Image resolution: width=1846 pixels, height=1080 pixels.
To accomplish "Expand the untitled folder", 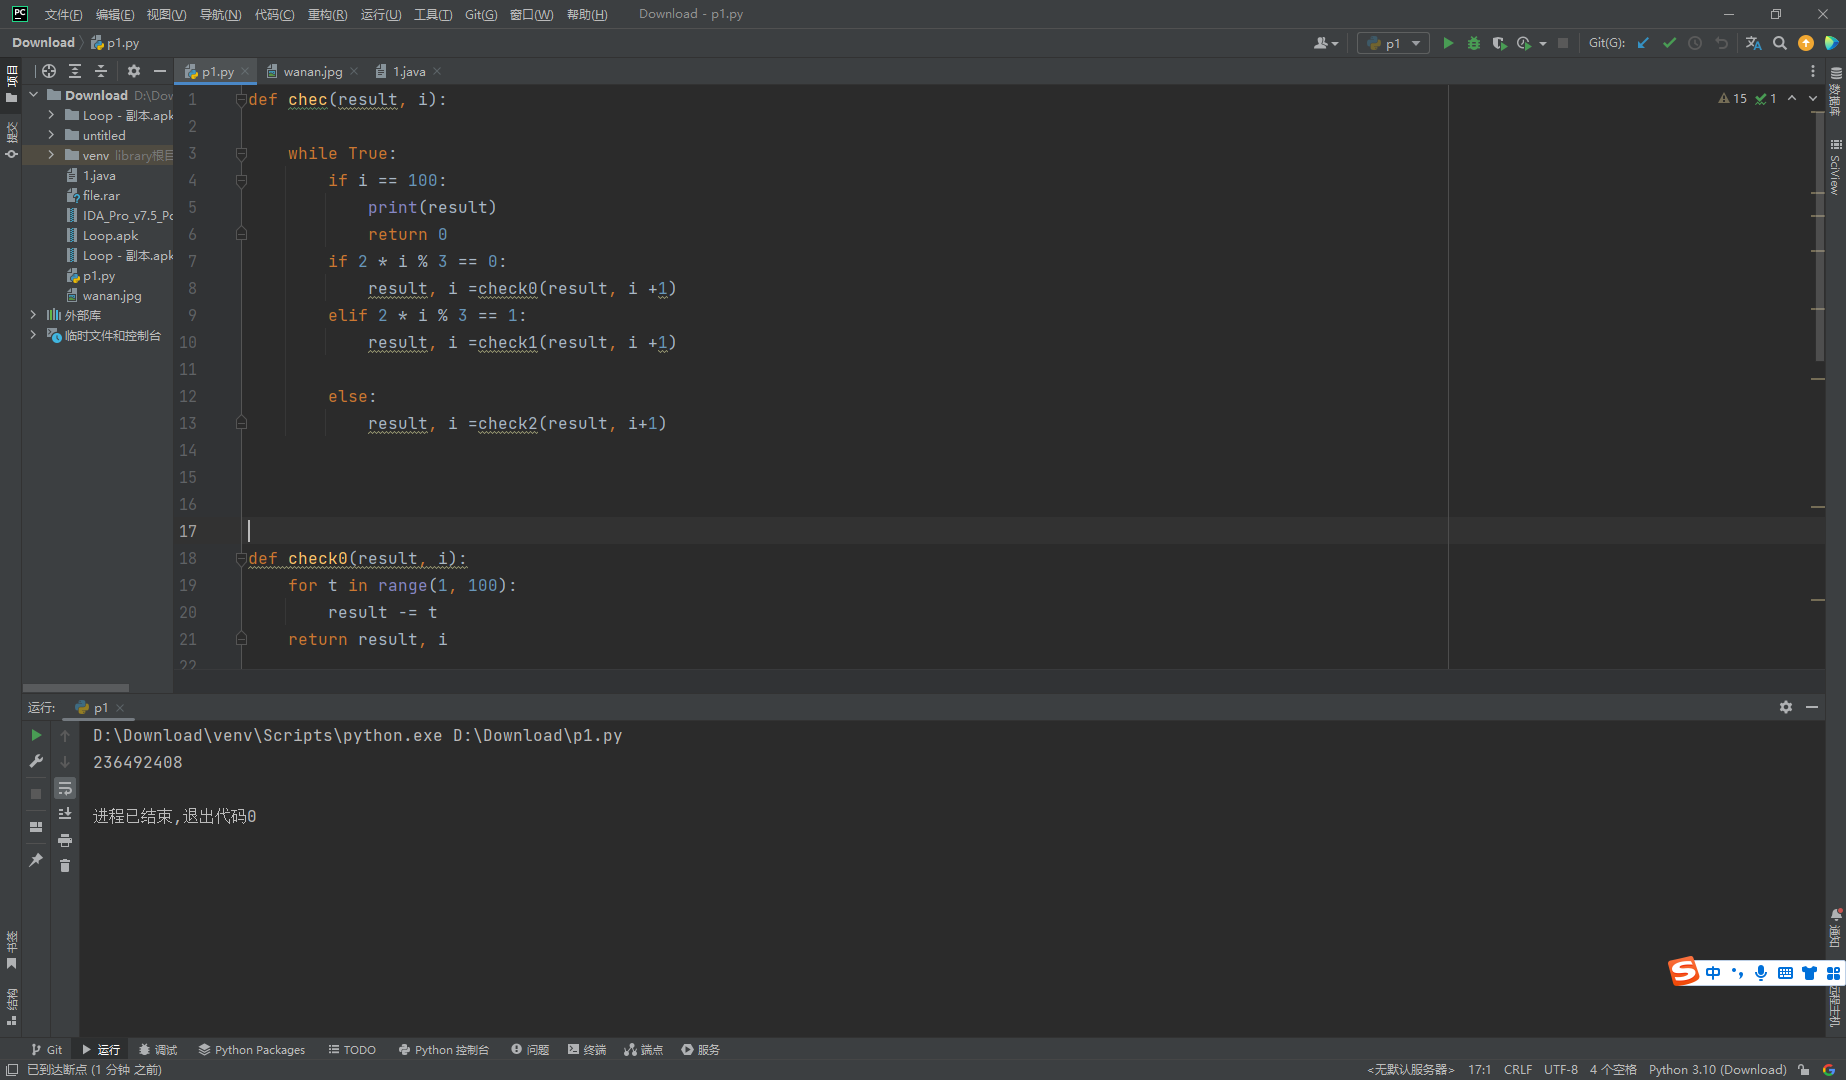I will (51, 135).
